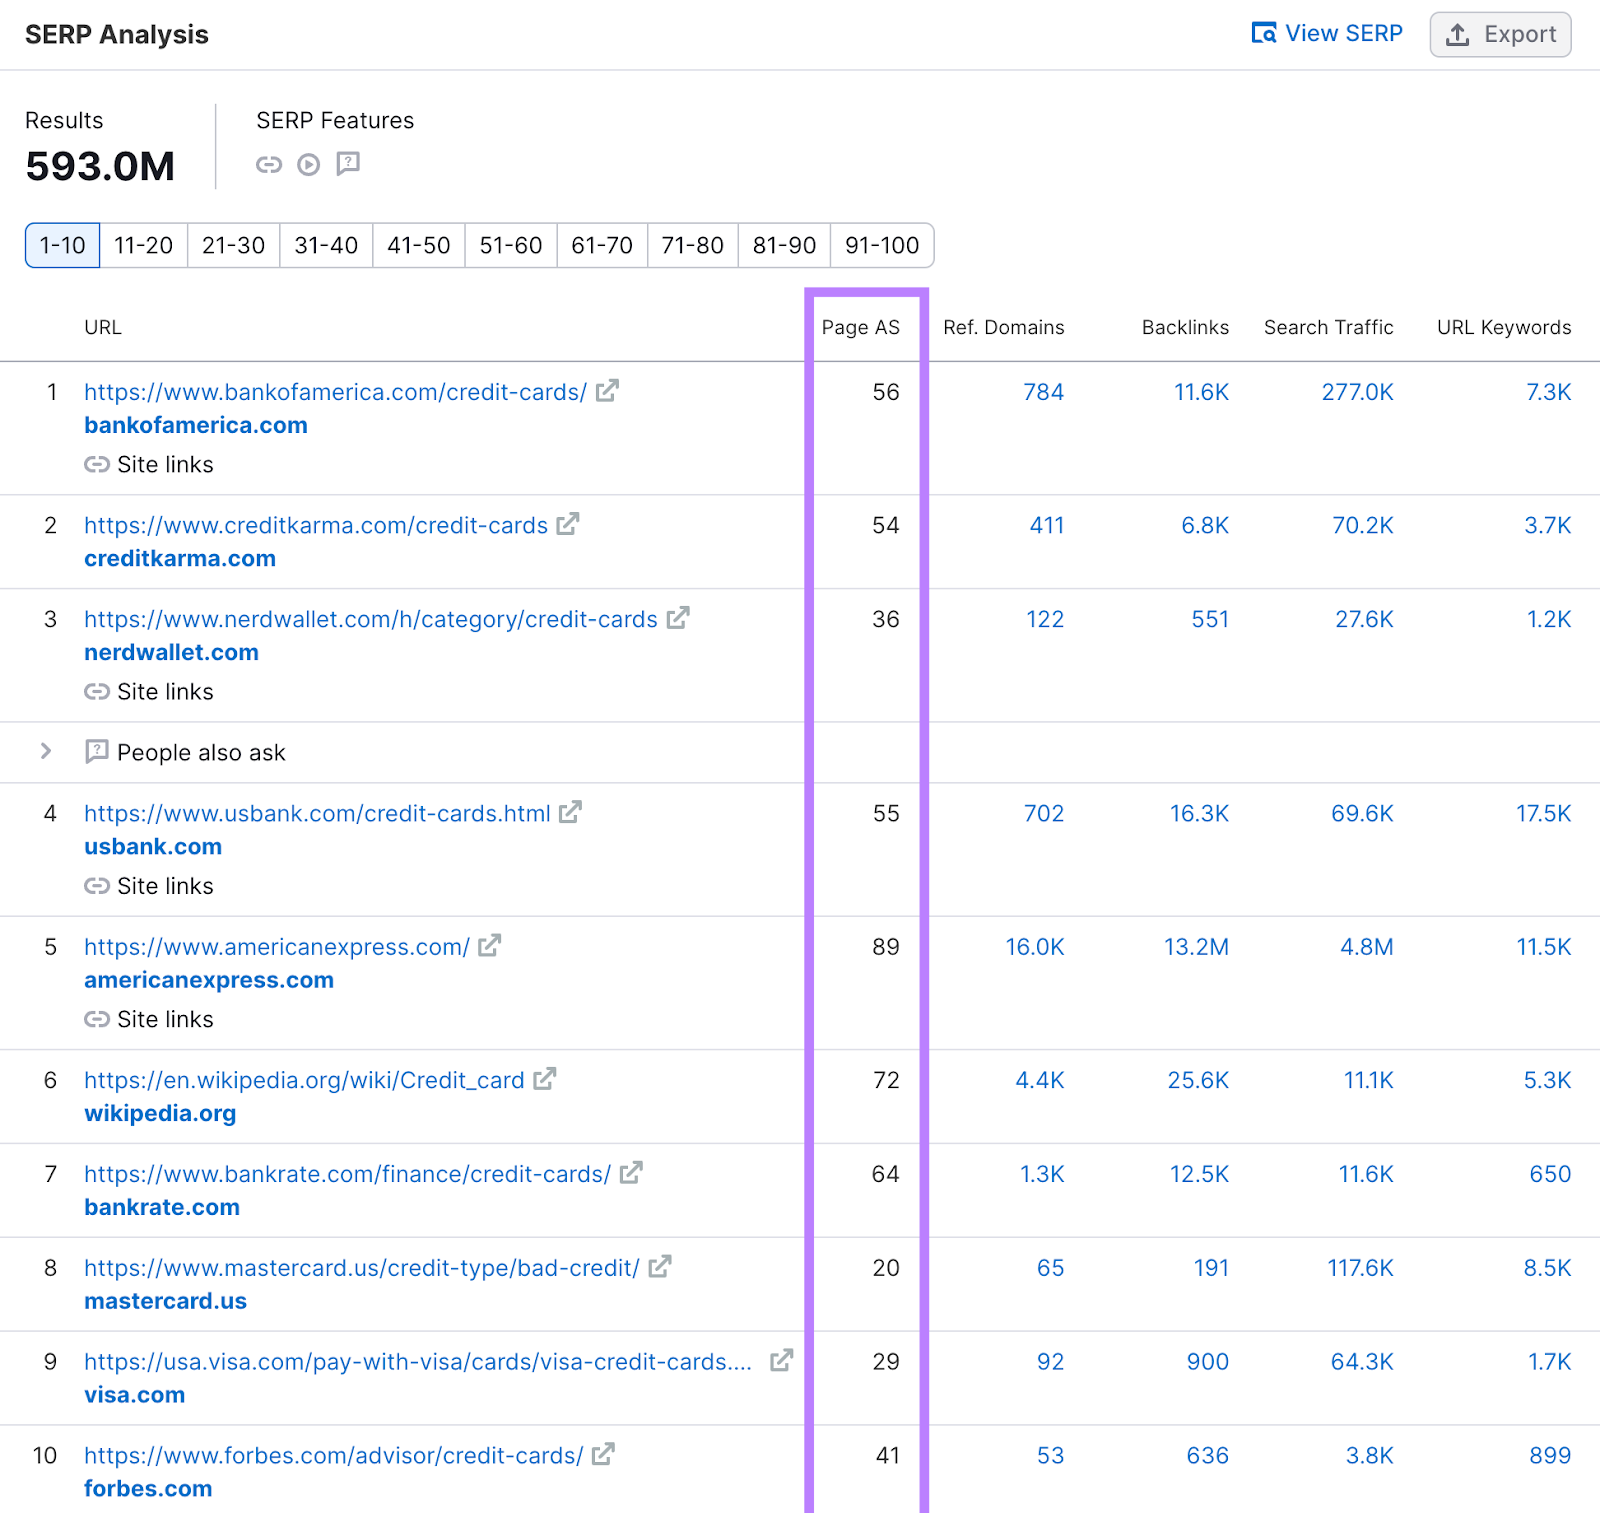The image size is (1600, 1513).
Task: Open external link icon for nerdwallet.com URL
Action: click(678, 618)
